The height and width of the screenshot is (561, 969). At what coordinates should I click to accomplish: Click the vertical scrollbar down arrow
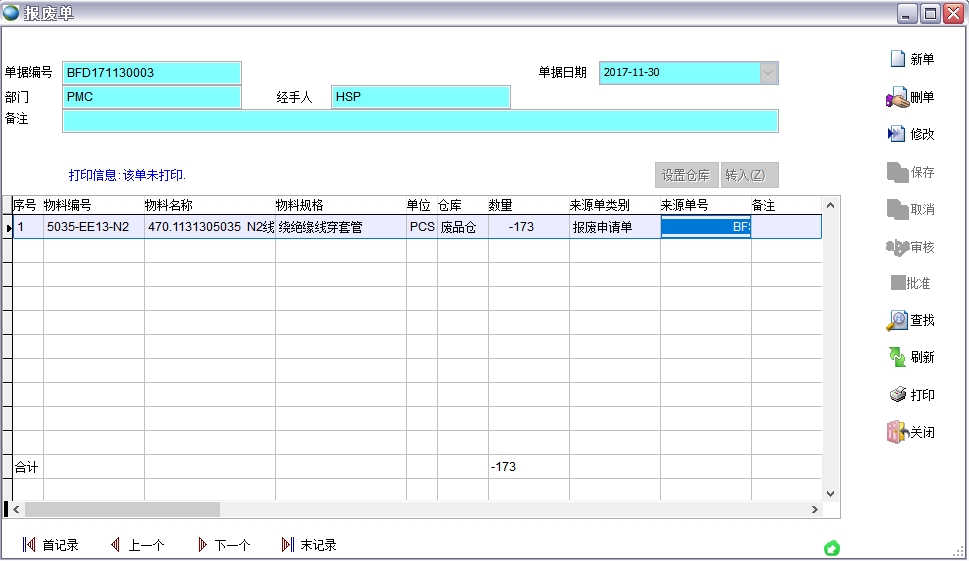830,493
